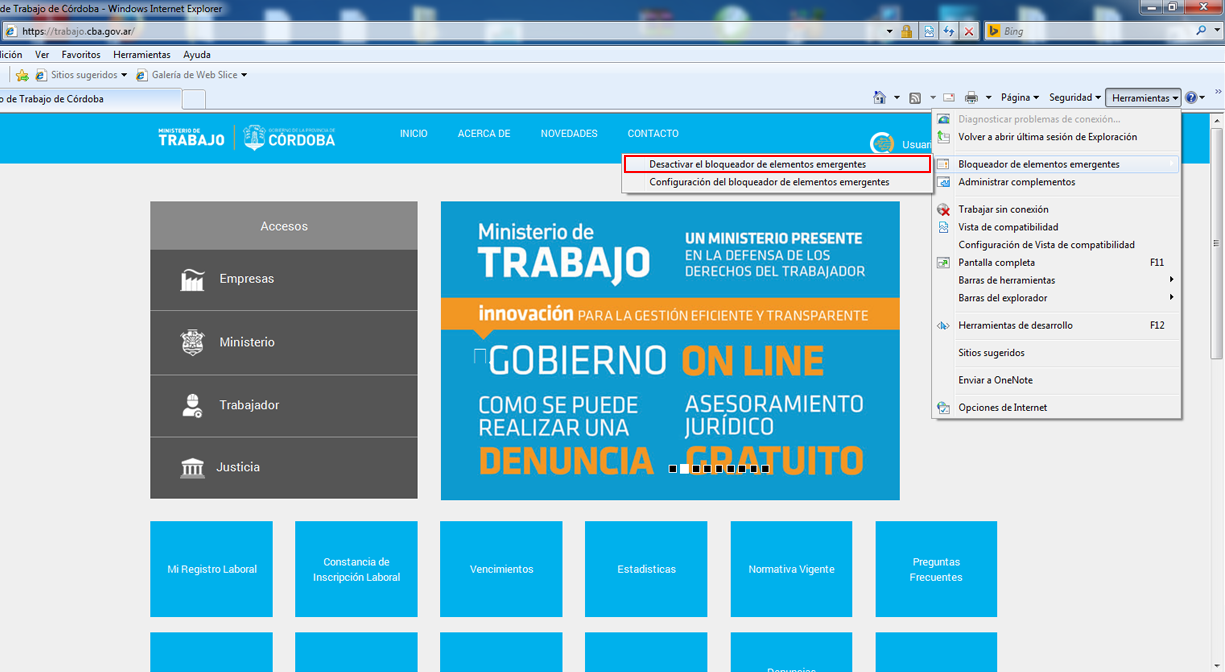Open the Página dropdown menu
This screenshot has height=672, width=1225.
click(1019, 98)
